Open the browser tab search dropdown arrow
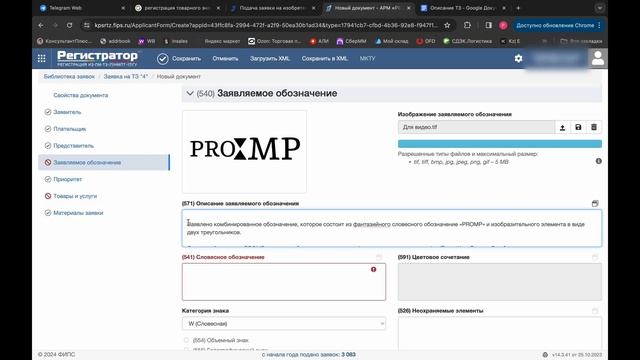 pyautogui.click(x=600, y=8)
